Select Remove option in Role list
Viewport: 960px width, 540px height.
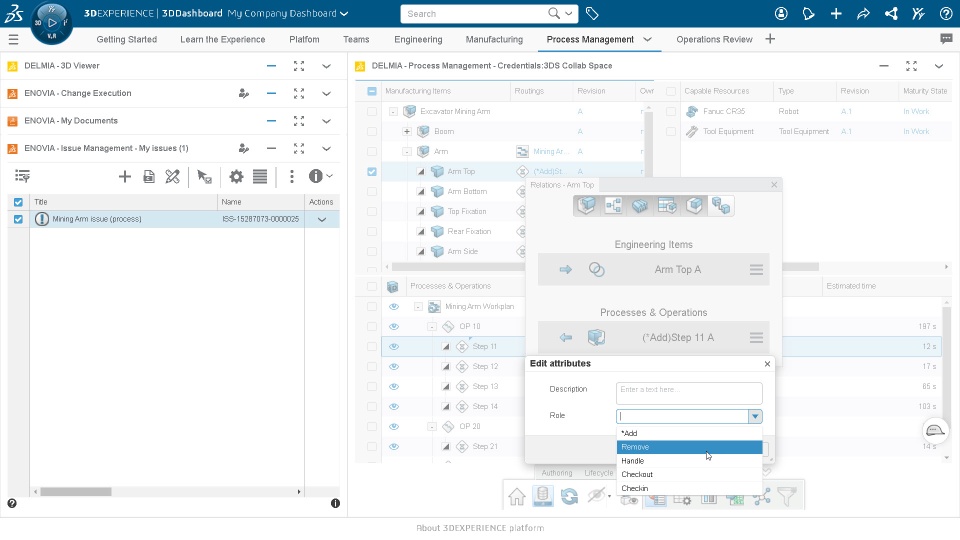tap(689, 447)
